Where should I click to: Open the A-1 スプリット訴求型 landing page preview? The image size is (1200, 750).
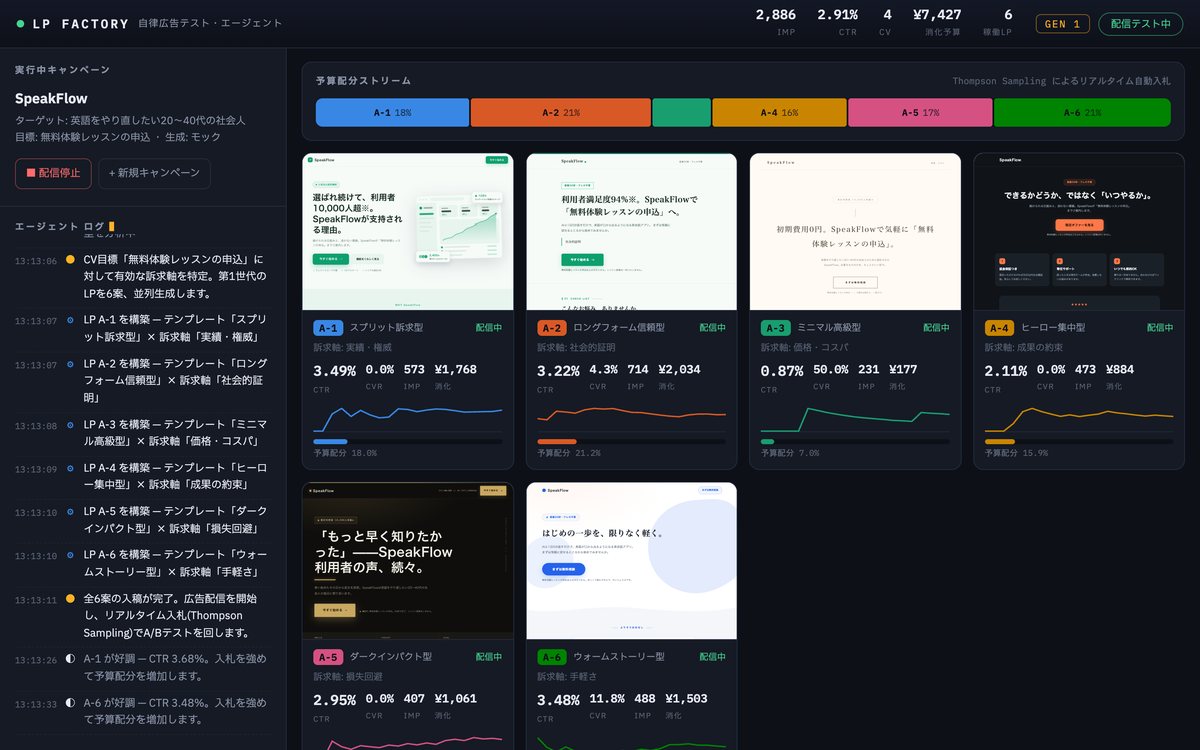408,232
